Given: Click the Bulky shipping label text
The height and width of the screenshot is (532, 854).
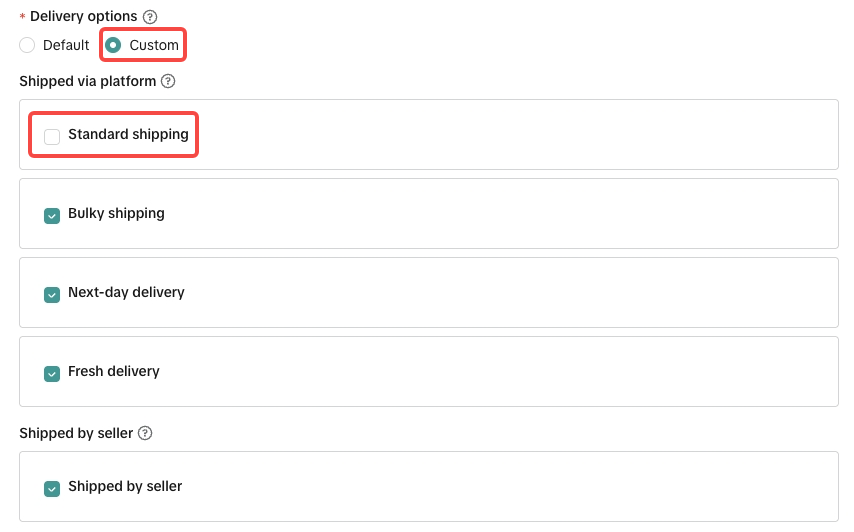Looking at the screenshot, I should (116, 214).
